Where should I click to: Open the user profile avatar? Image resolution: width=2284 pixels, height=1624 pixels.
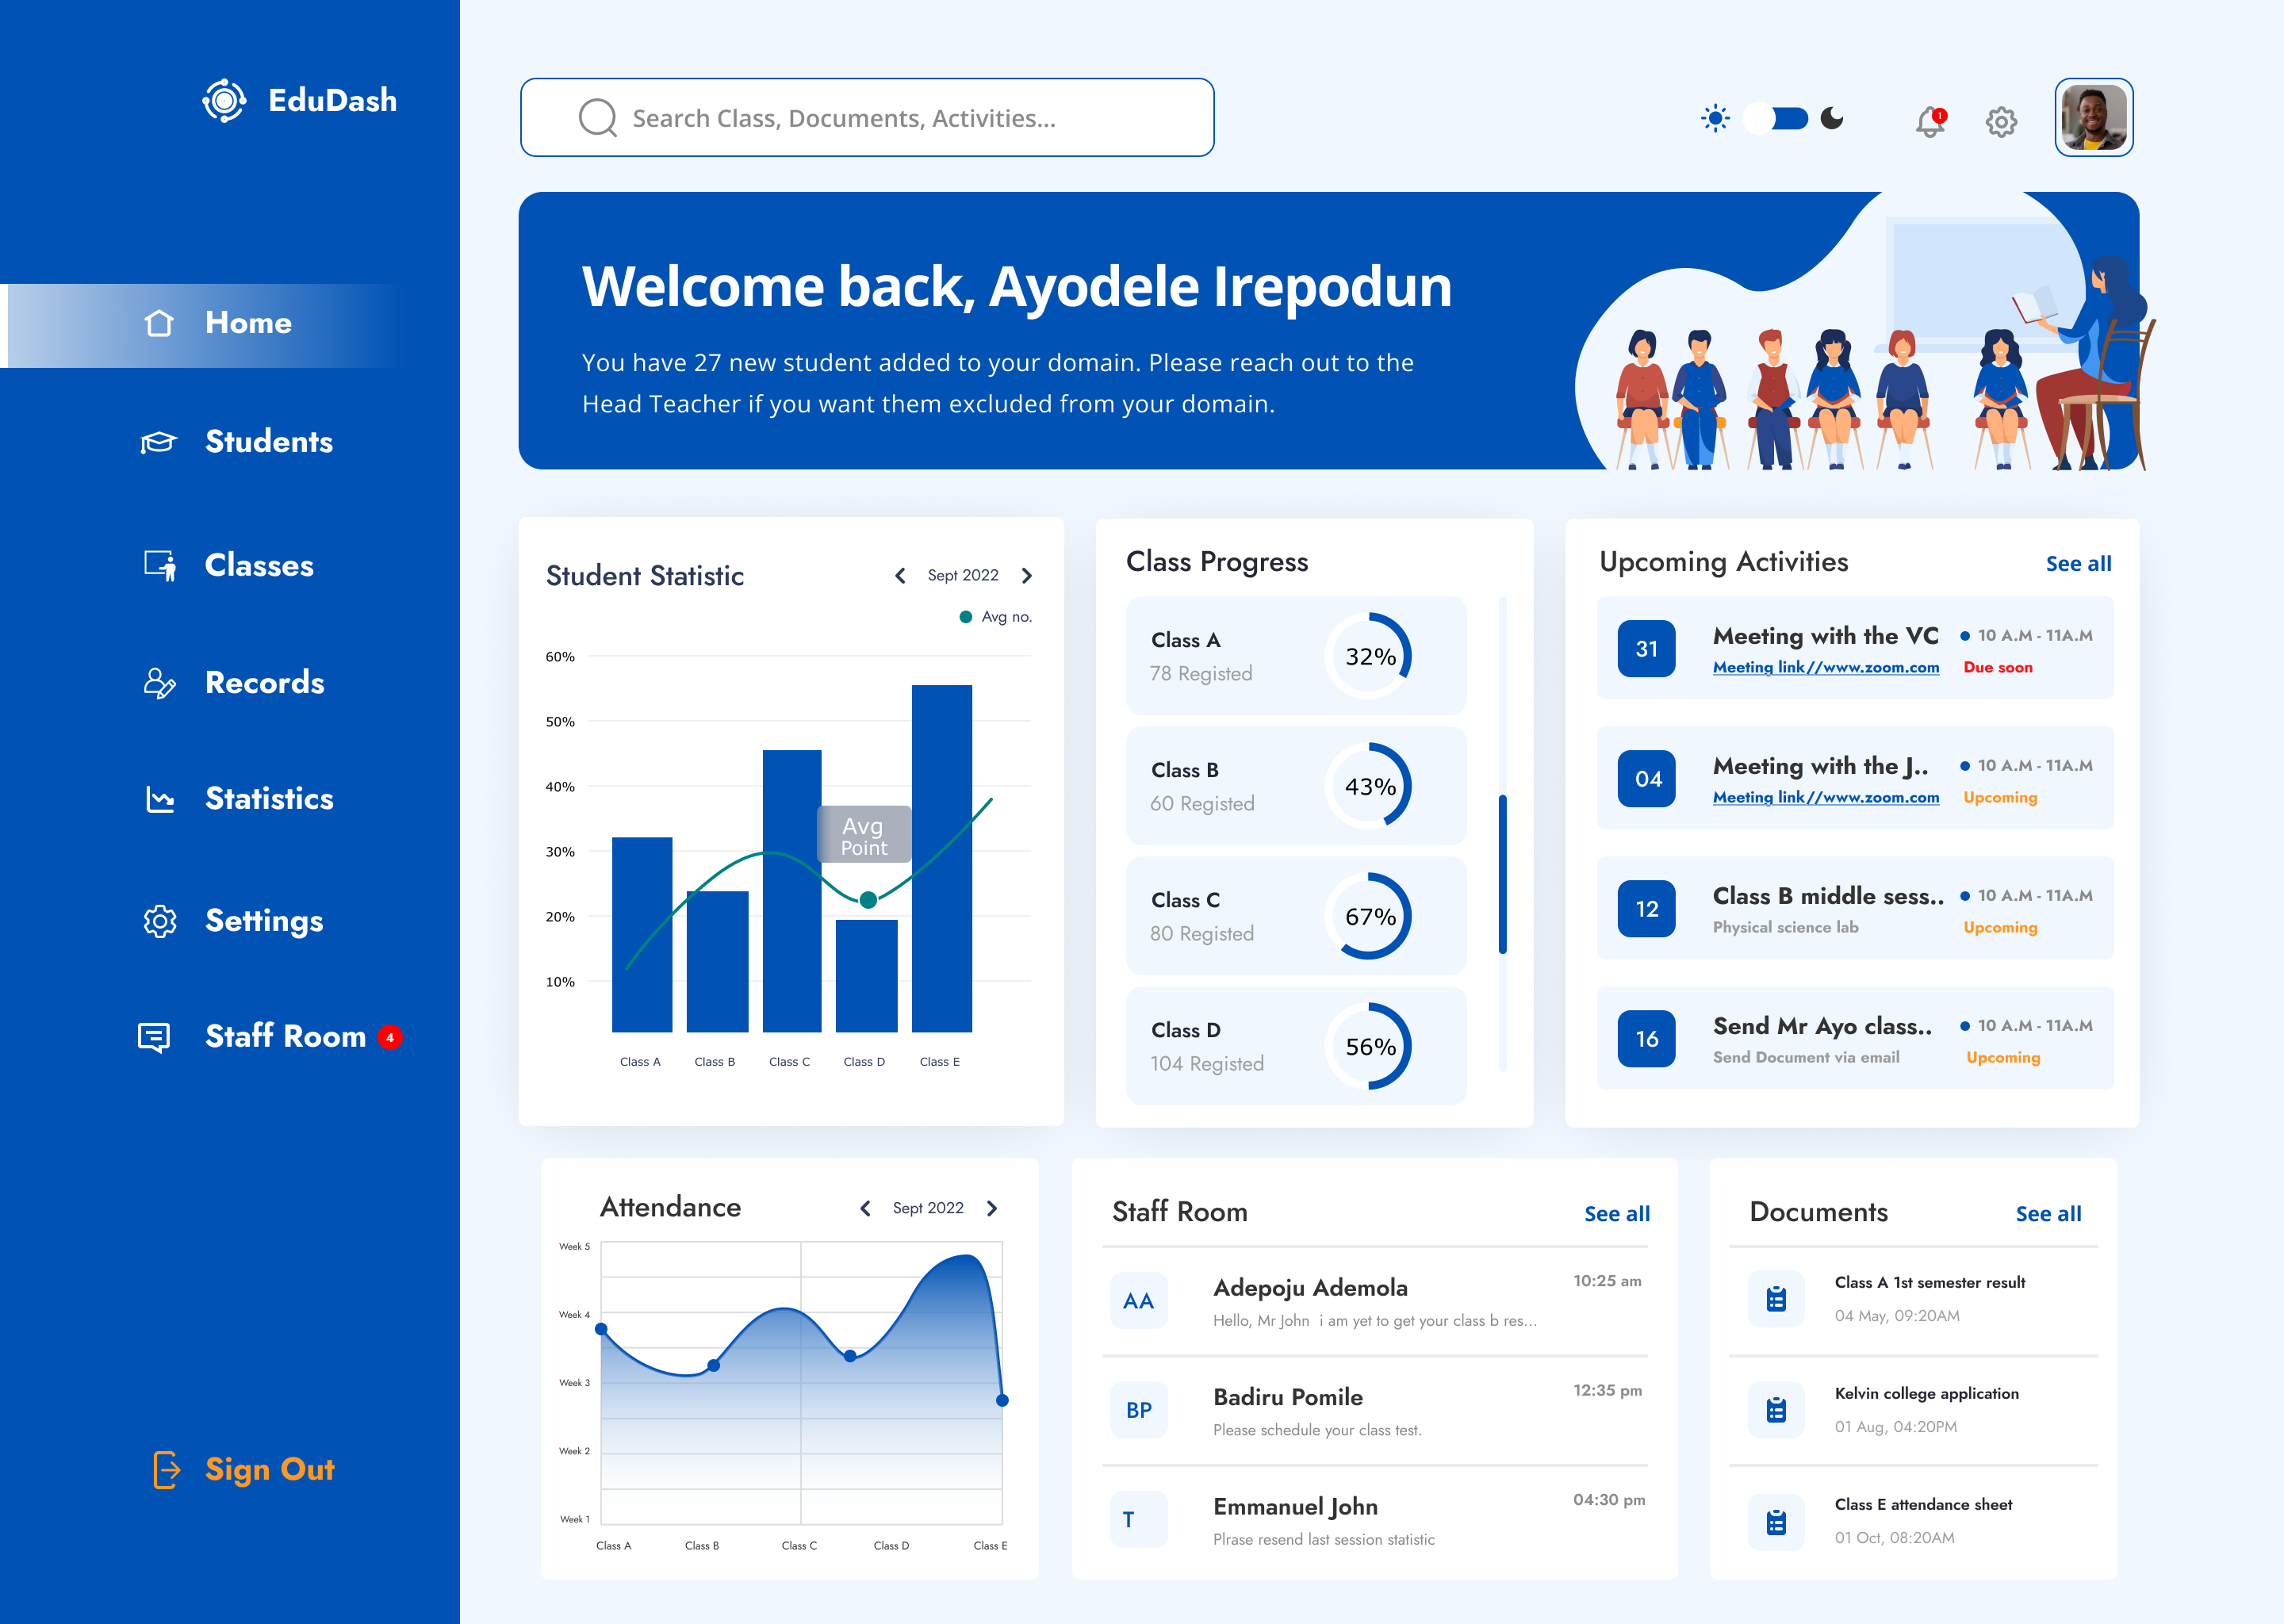(x=2093, y=118)
